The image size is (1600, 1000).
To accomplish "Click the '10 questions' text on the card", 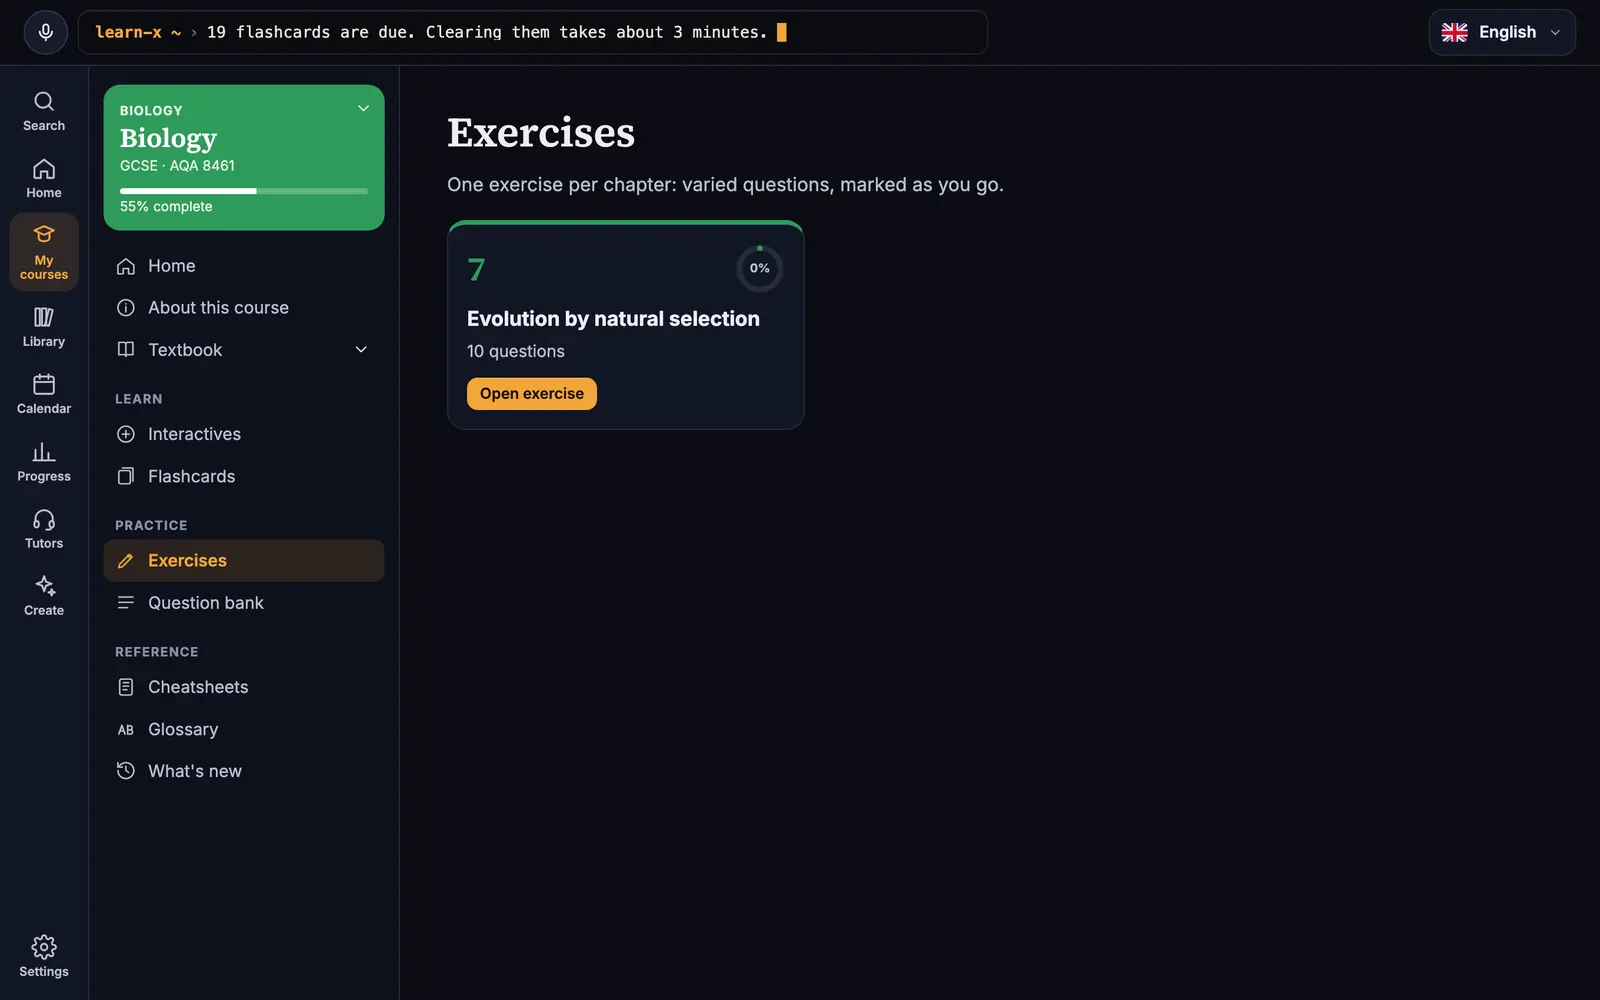I will click(x=516, y=351).
